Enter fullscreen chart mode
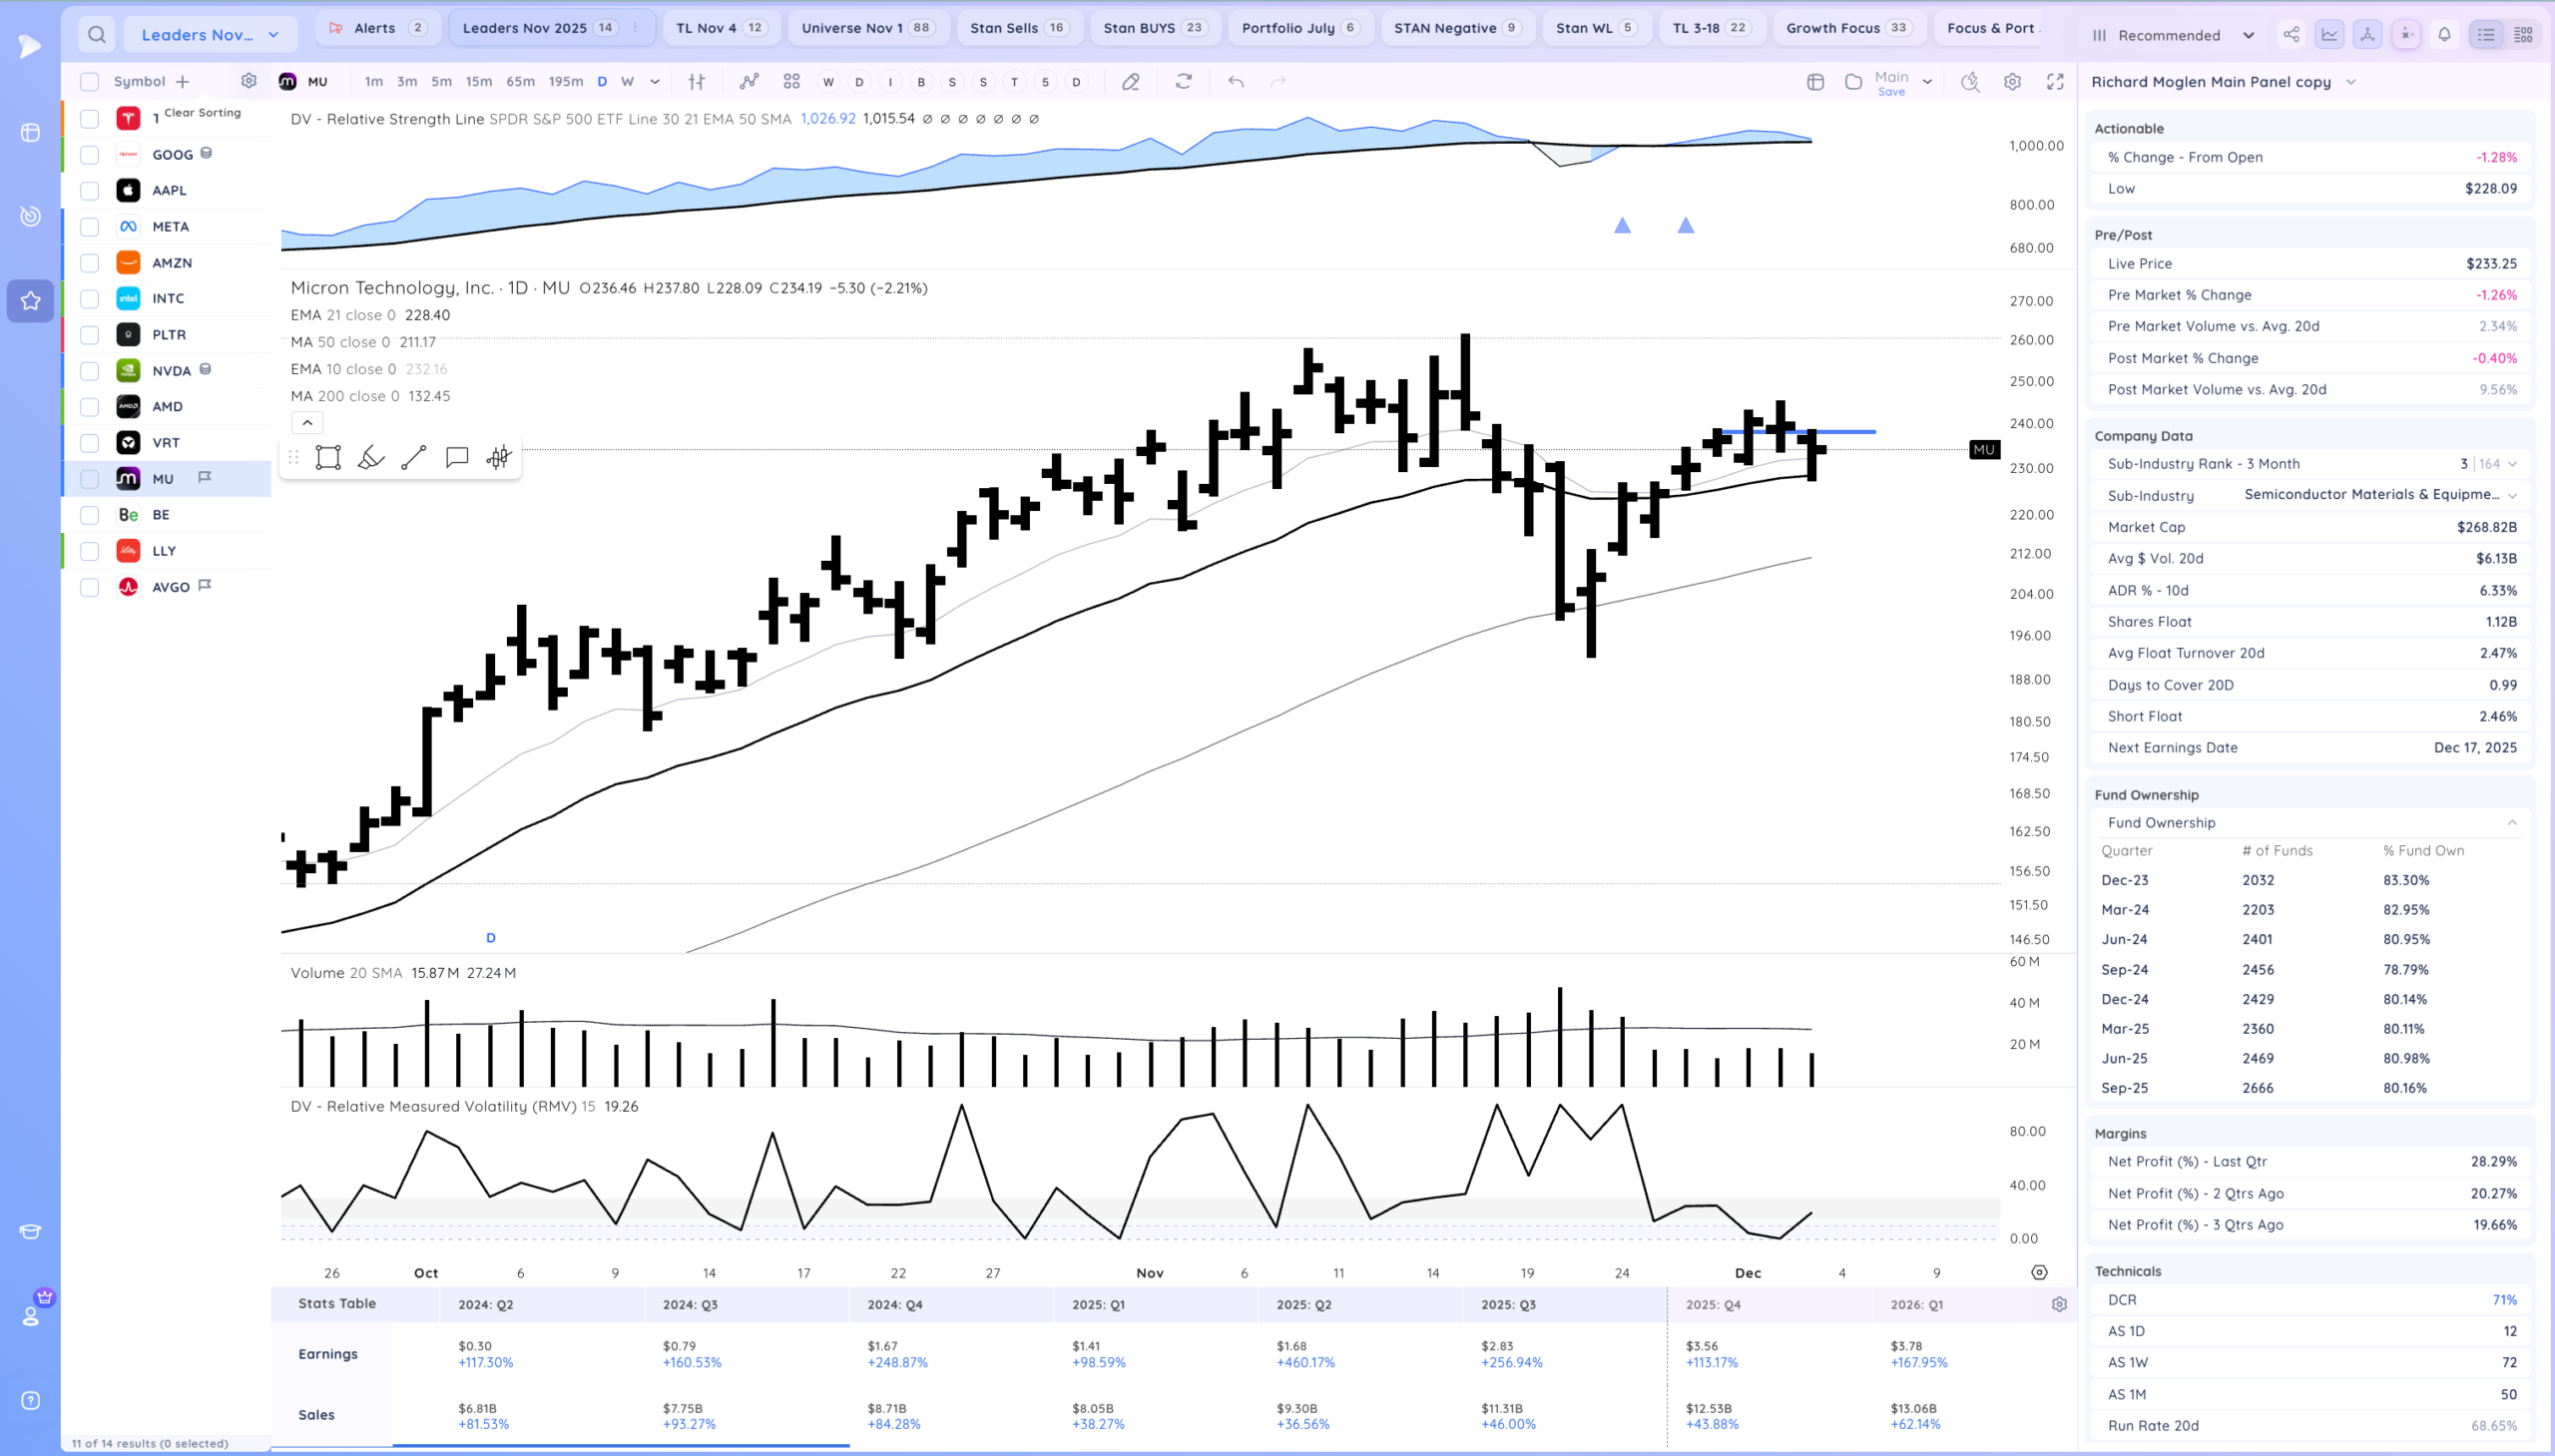 pos(2055,82)
